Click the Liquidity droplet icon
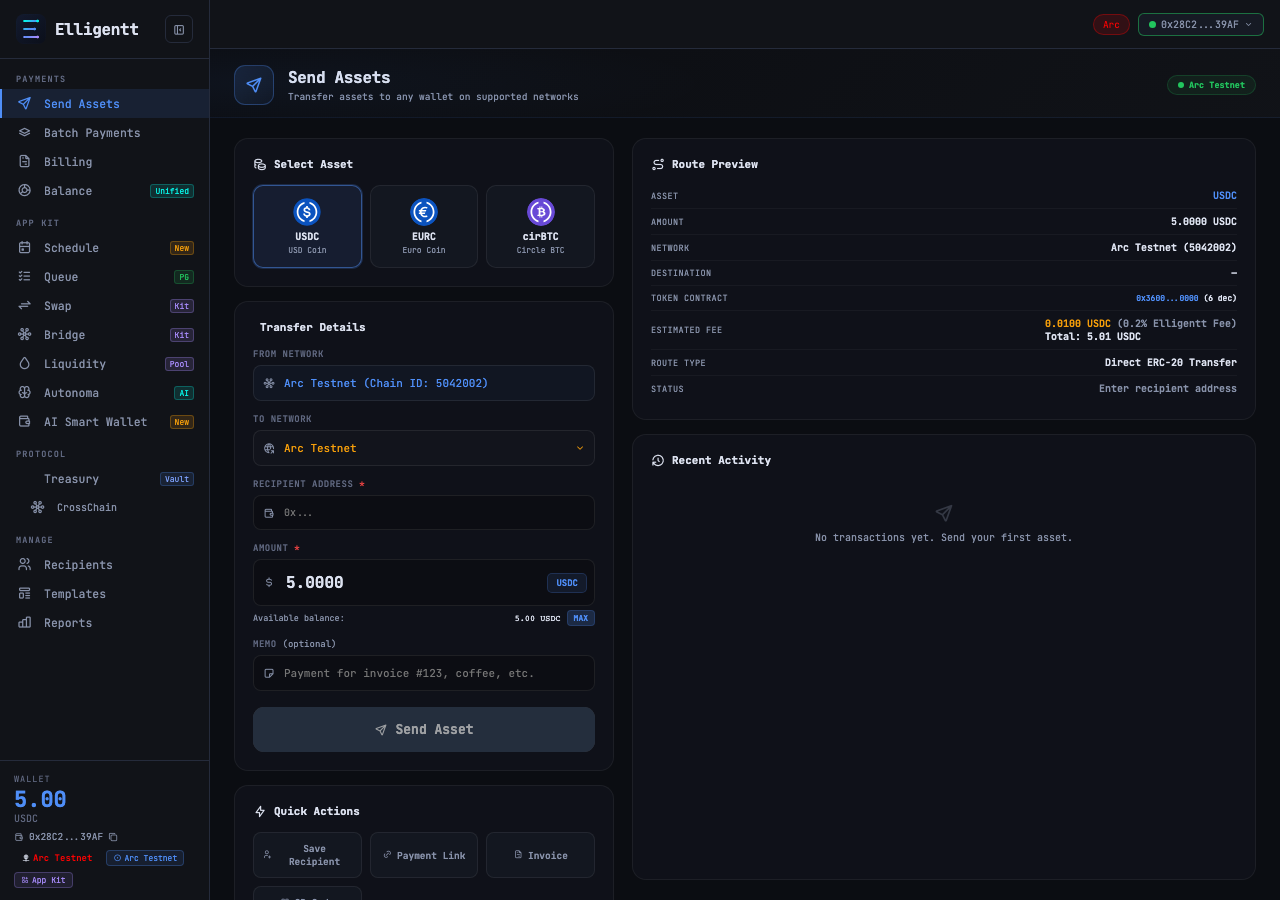The height and width of the screenshot is (900, 1280). [25, 363]
